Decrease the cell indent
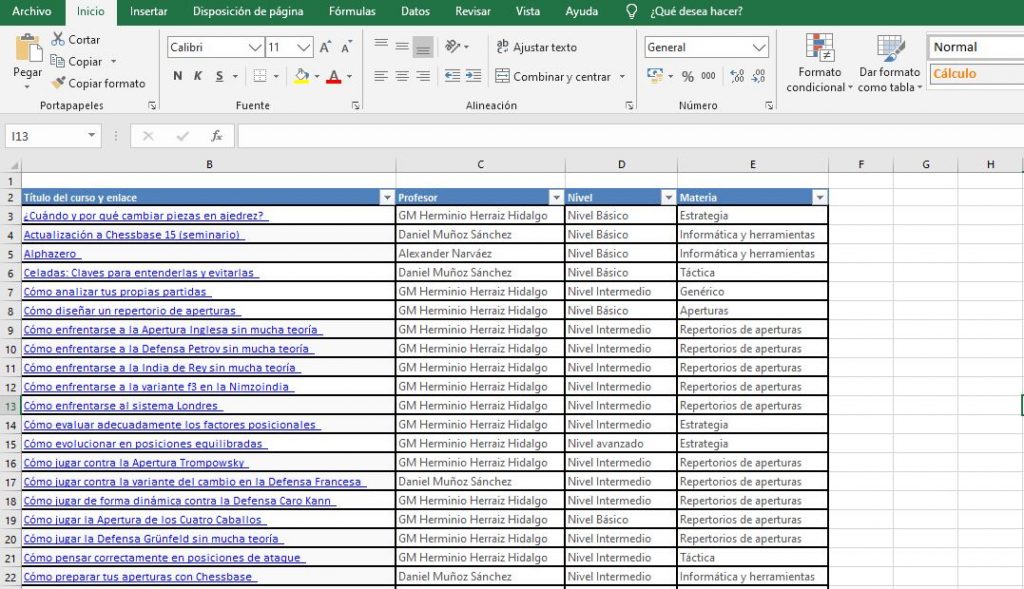This screenshot has width=1024, height=589. click(452, 76)
